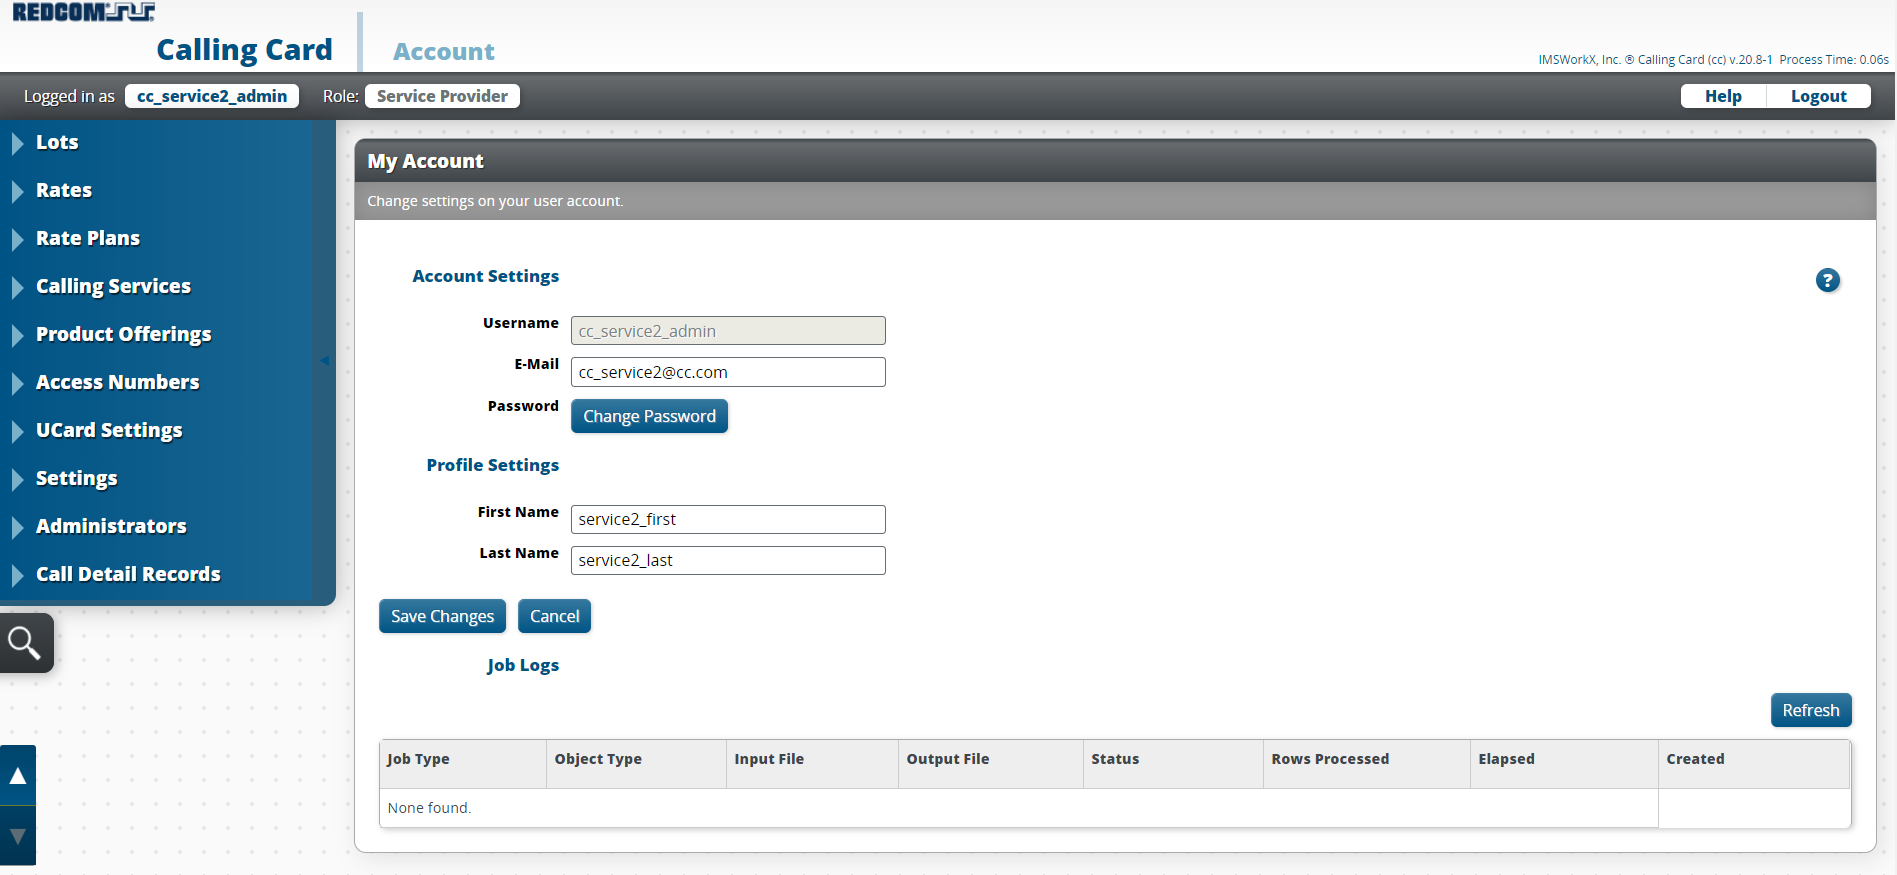Expand the Rate Plans section
The image size is (1897, 875).
pyautogui.click(x=88, y=238)
